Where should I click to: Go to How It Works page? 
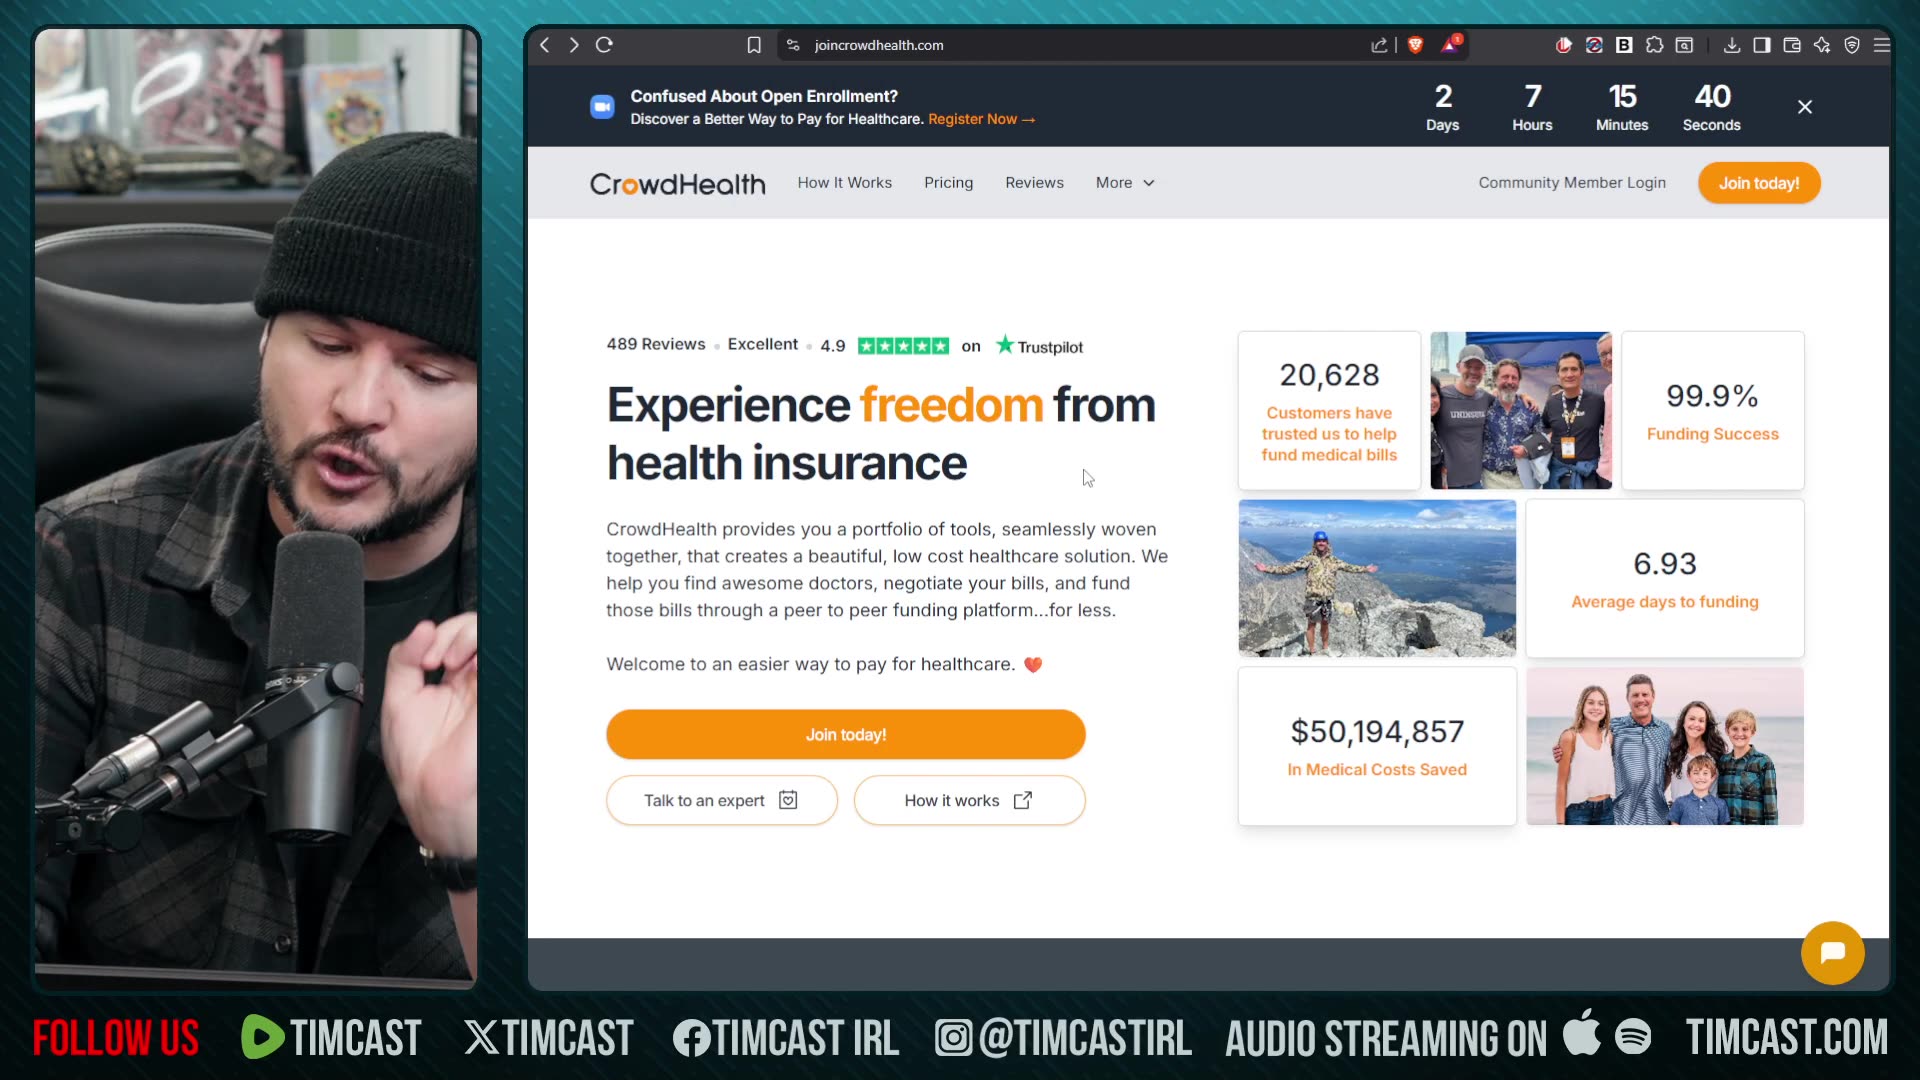point(844,183)
